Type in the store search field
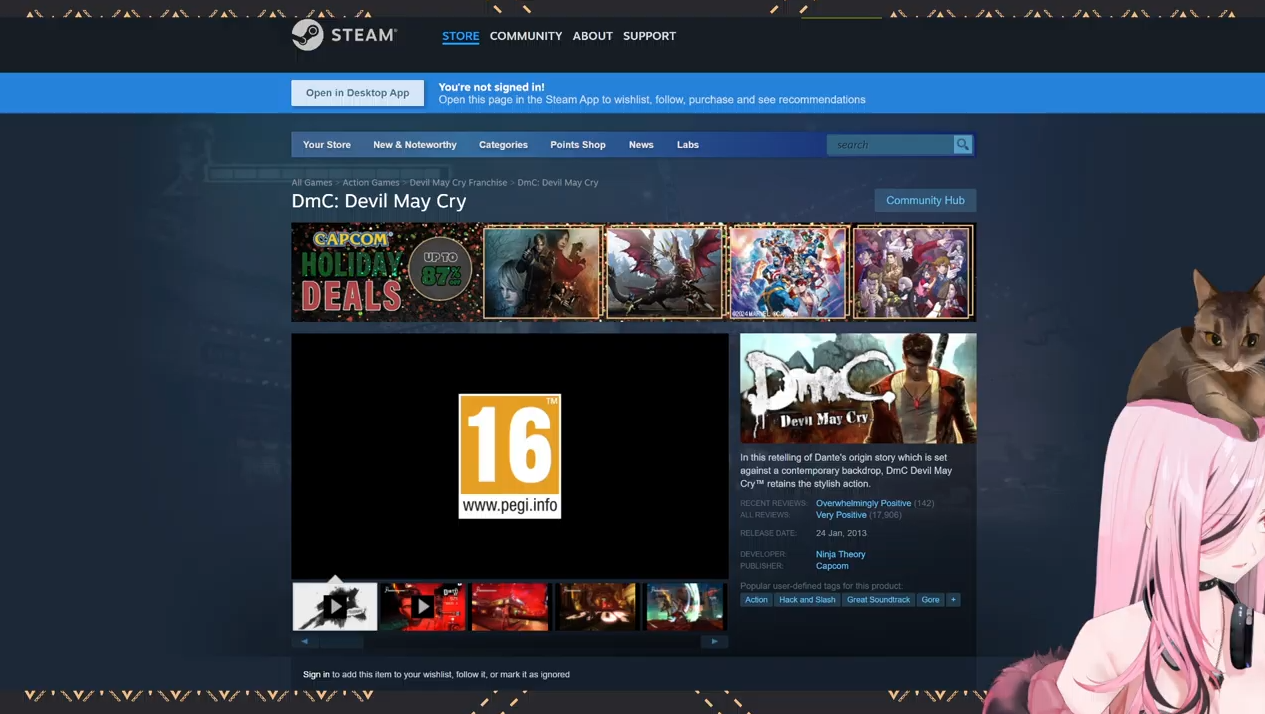 [x=890, y=145]
